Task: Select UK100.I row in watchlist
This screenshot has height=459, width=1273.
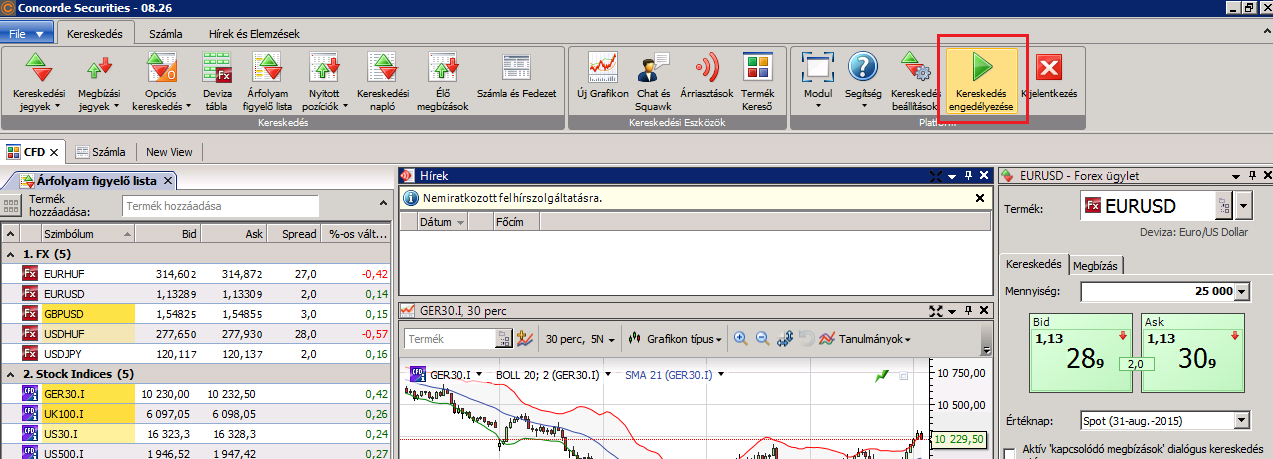Action: tap(196, 414)
